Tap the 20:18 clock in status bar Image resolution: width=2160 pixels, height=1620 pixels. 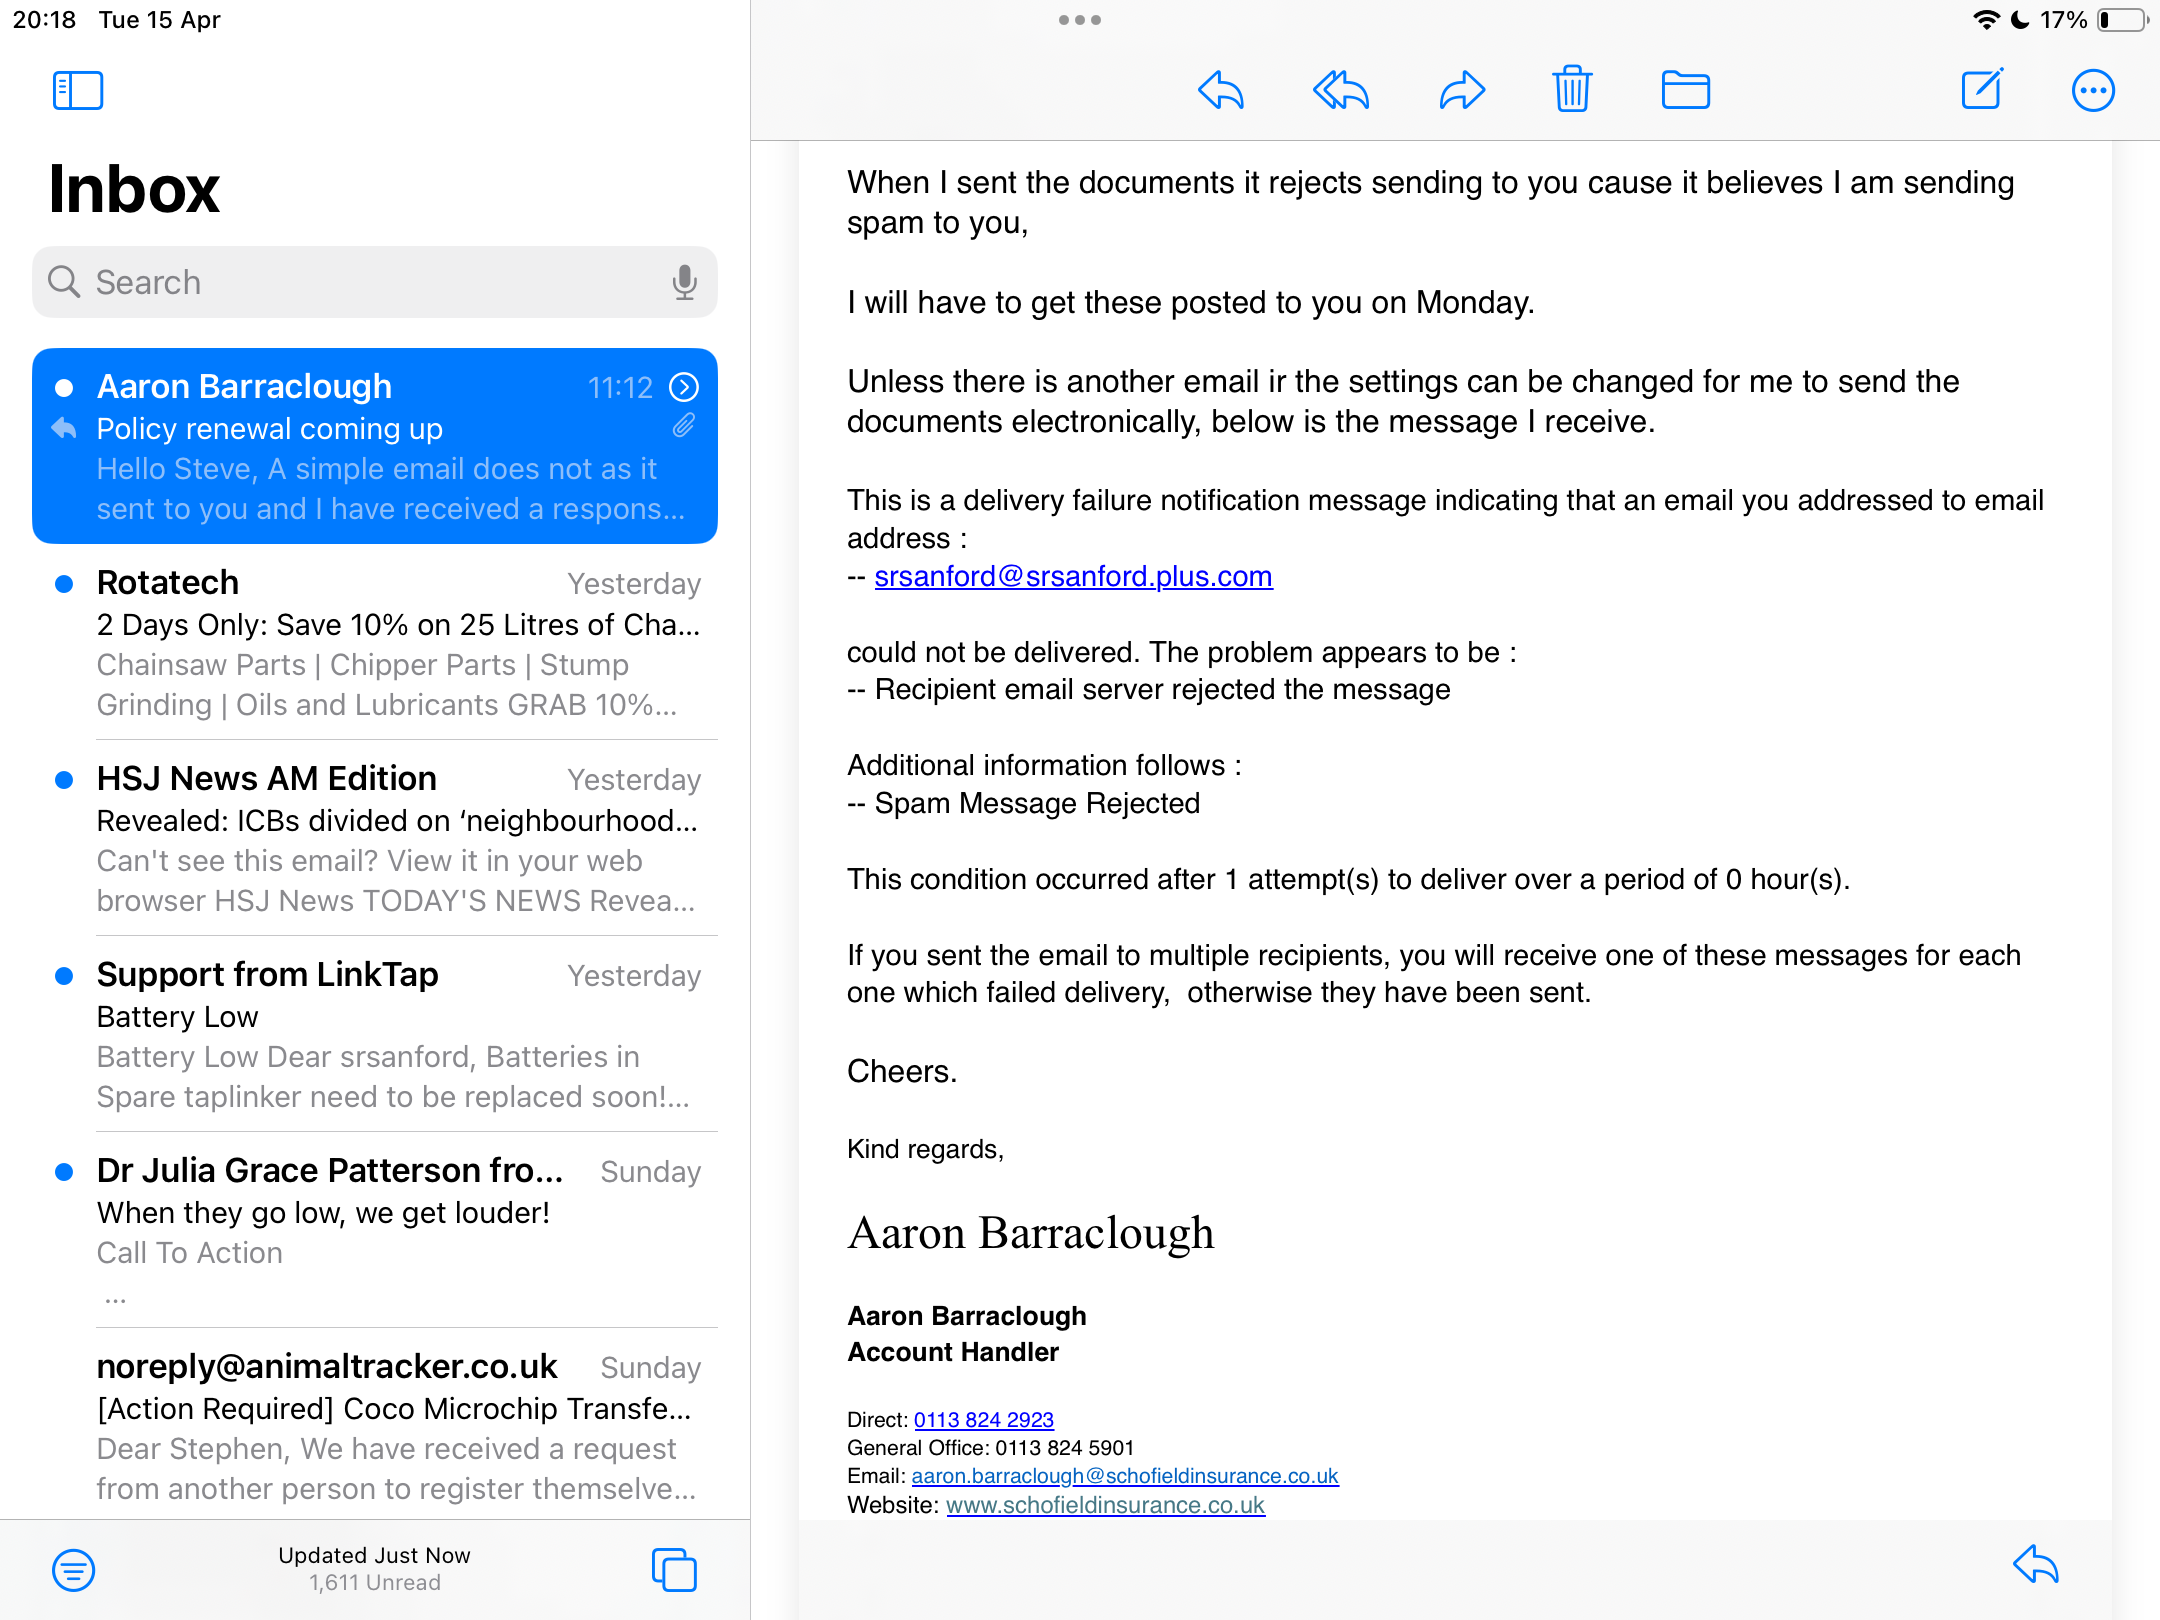tap(44, 20)
